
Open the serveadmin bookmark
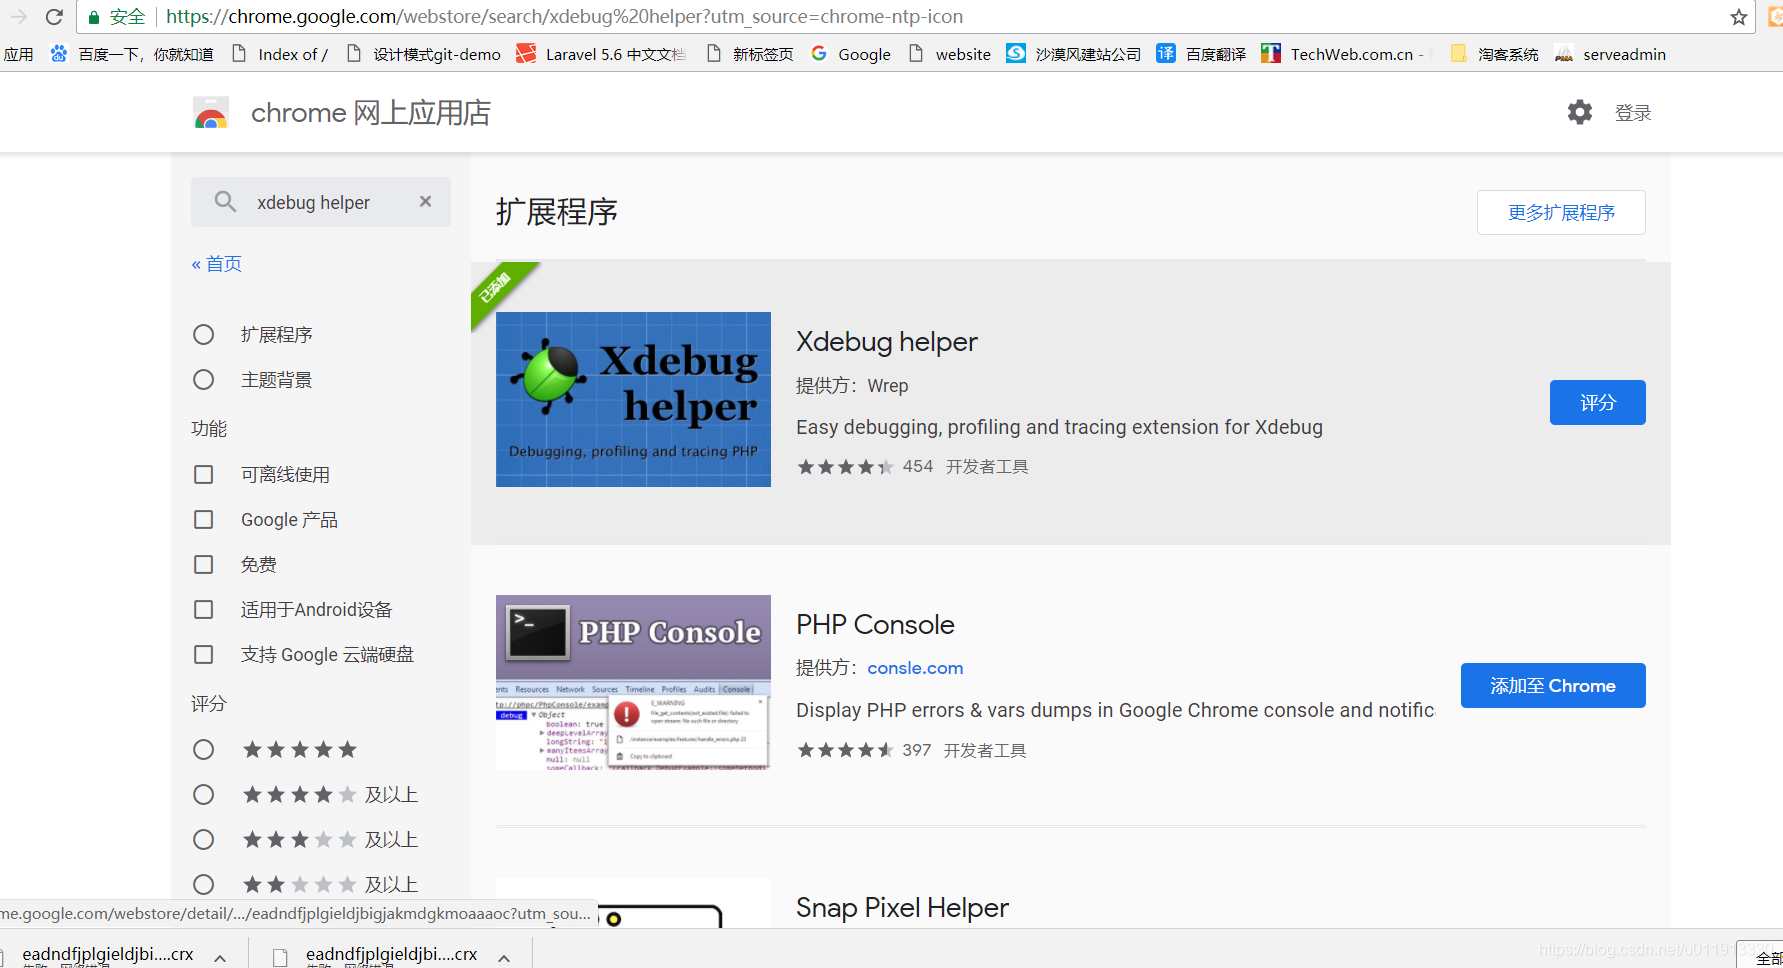(1610, 54)
